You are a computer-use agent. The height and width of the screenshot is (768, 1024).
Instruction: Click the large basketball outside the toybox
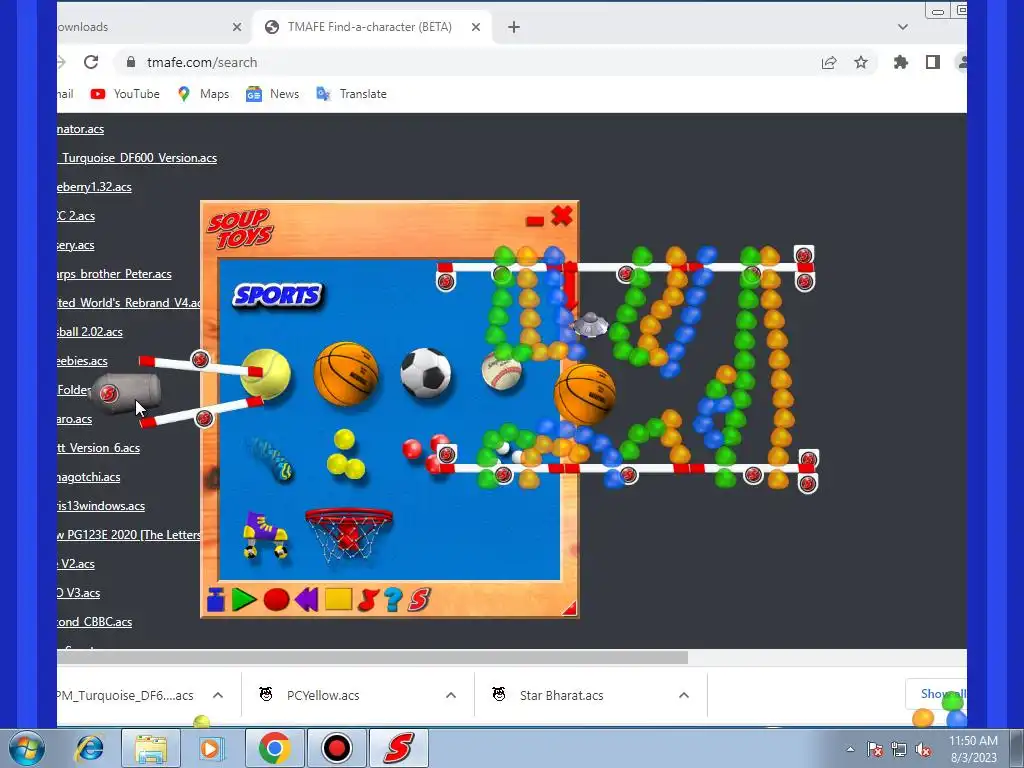pyautogui.click(x=584, y=395)
